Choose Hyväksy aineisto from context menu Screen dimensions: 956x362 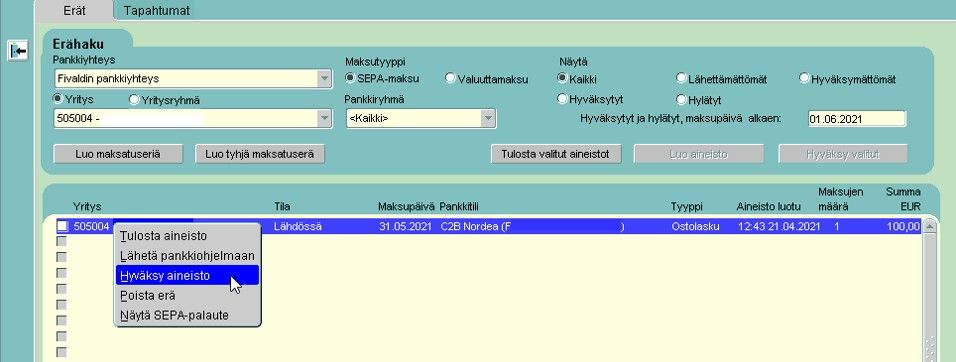(x=188, y=275)
